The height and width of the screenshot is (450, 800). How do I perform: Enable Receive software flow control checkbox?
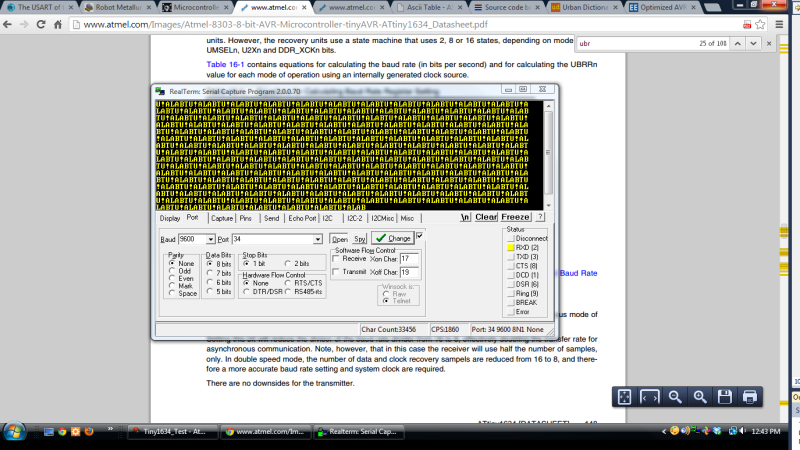pos(336,258)
